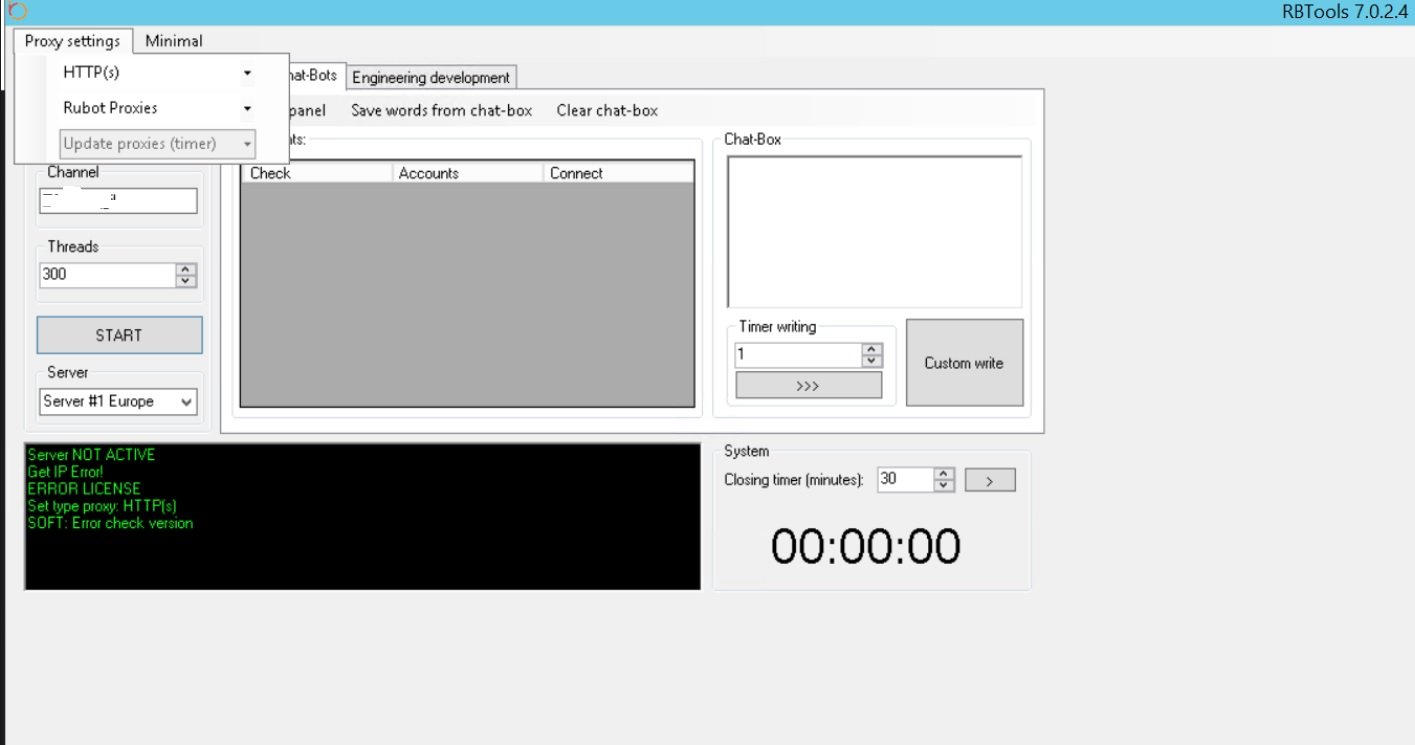Click the Chat-Box text area
Image resolution: width=1415 pixels, height=745 pixels.
click(x=874, y=231)
